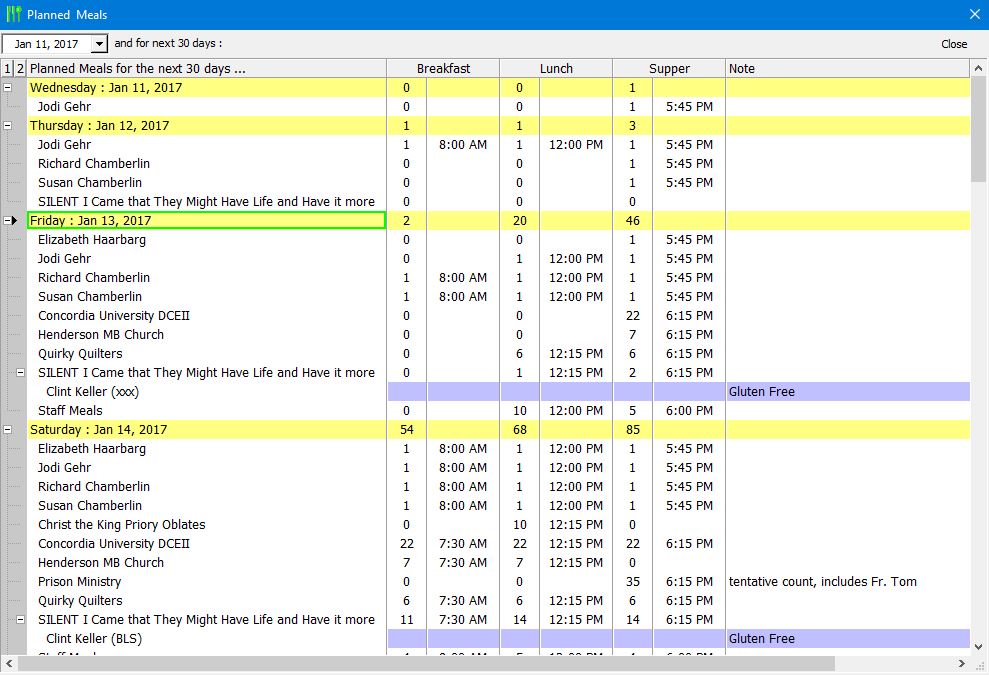Click the horizontal scrollbar thumb

click(x=426, y=663)
